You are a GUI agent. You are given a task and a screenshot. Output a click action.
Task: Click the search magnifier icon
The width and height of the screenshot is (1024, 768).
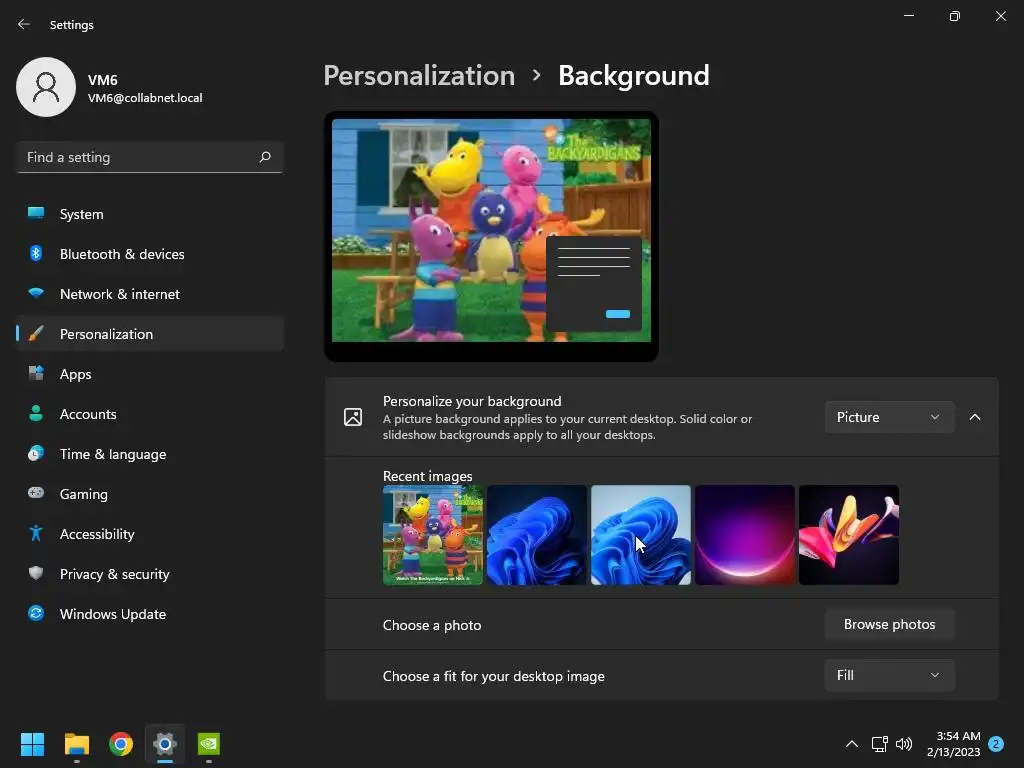(x=264, y=157)
